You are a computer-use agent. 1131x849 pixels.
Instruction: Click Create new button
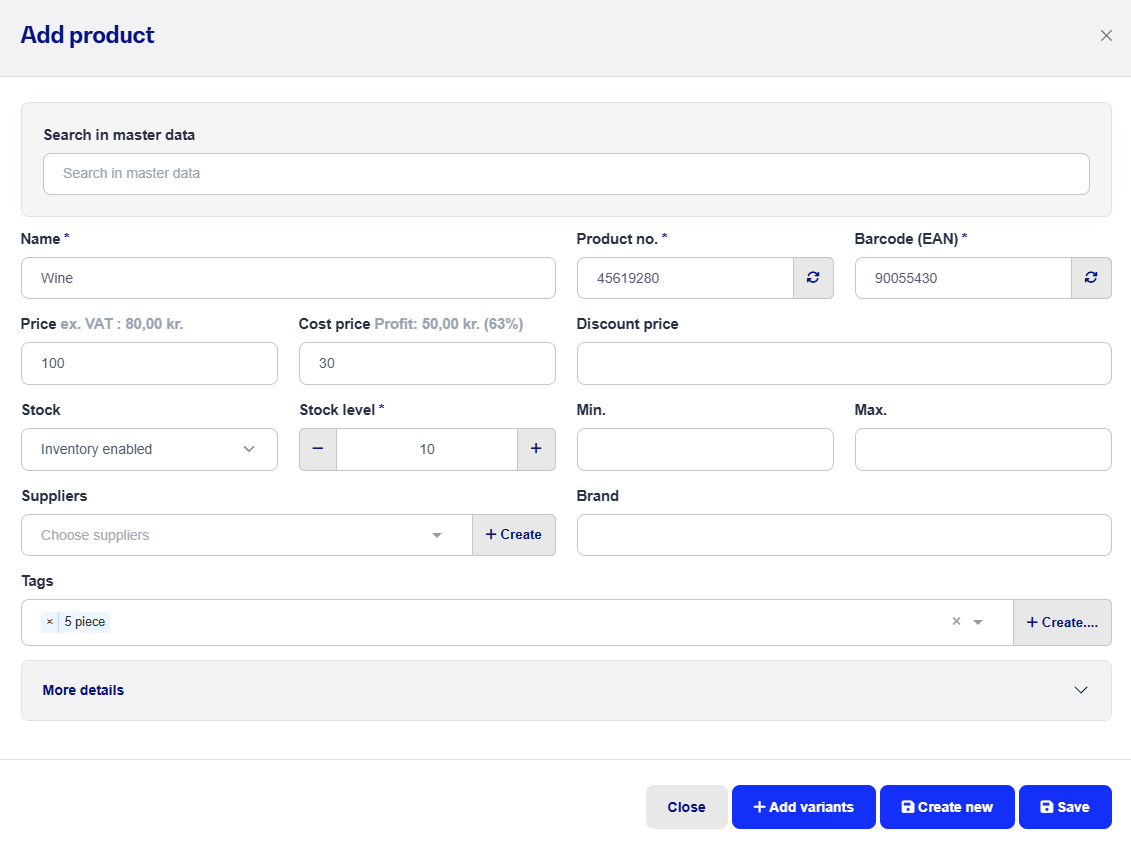(947, 807)
